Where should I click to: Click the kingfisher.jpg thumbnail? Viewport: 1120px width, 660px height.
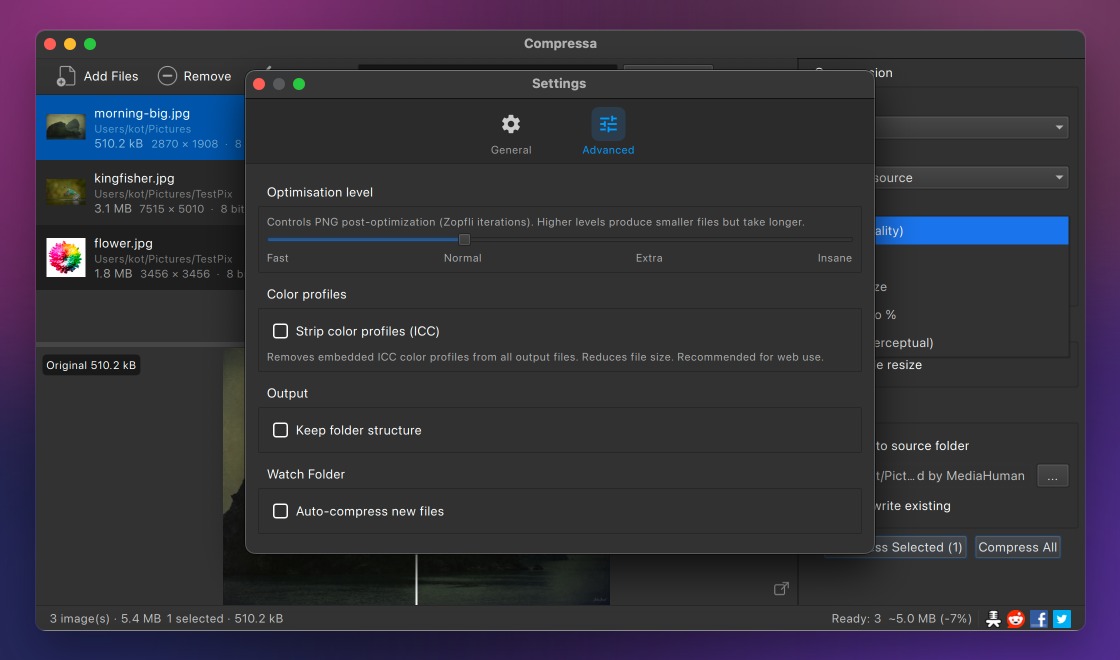(x=66, y=193)
